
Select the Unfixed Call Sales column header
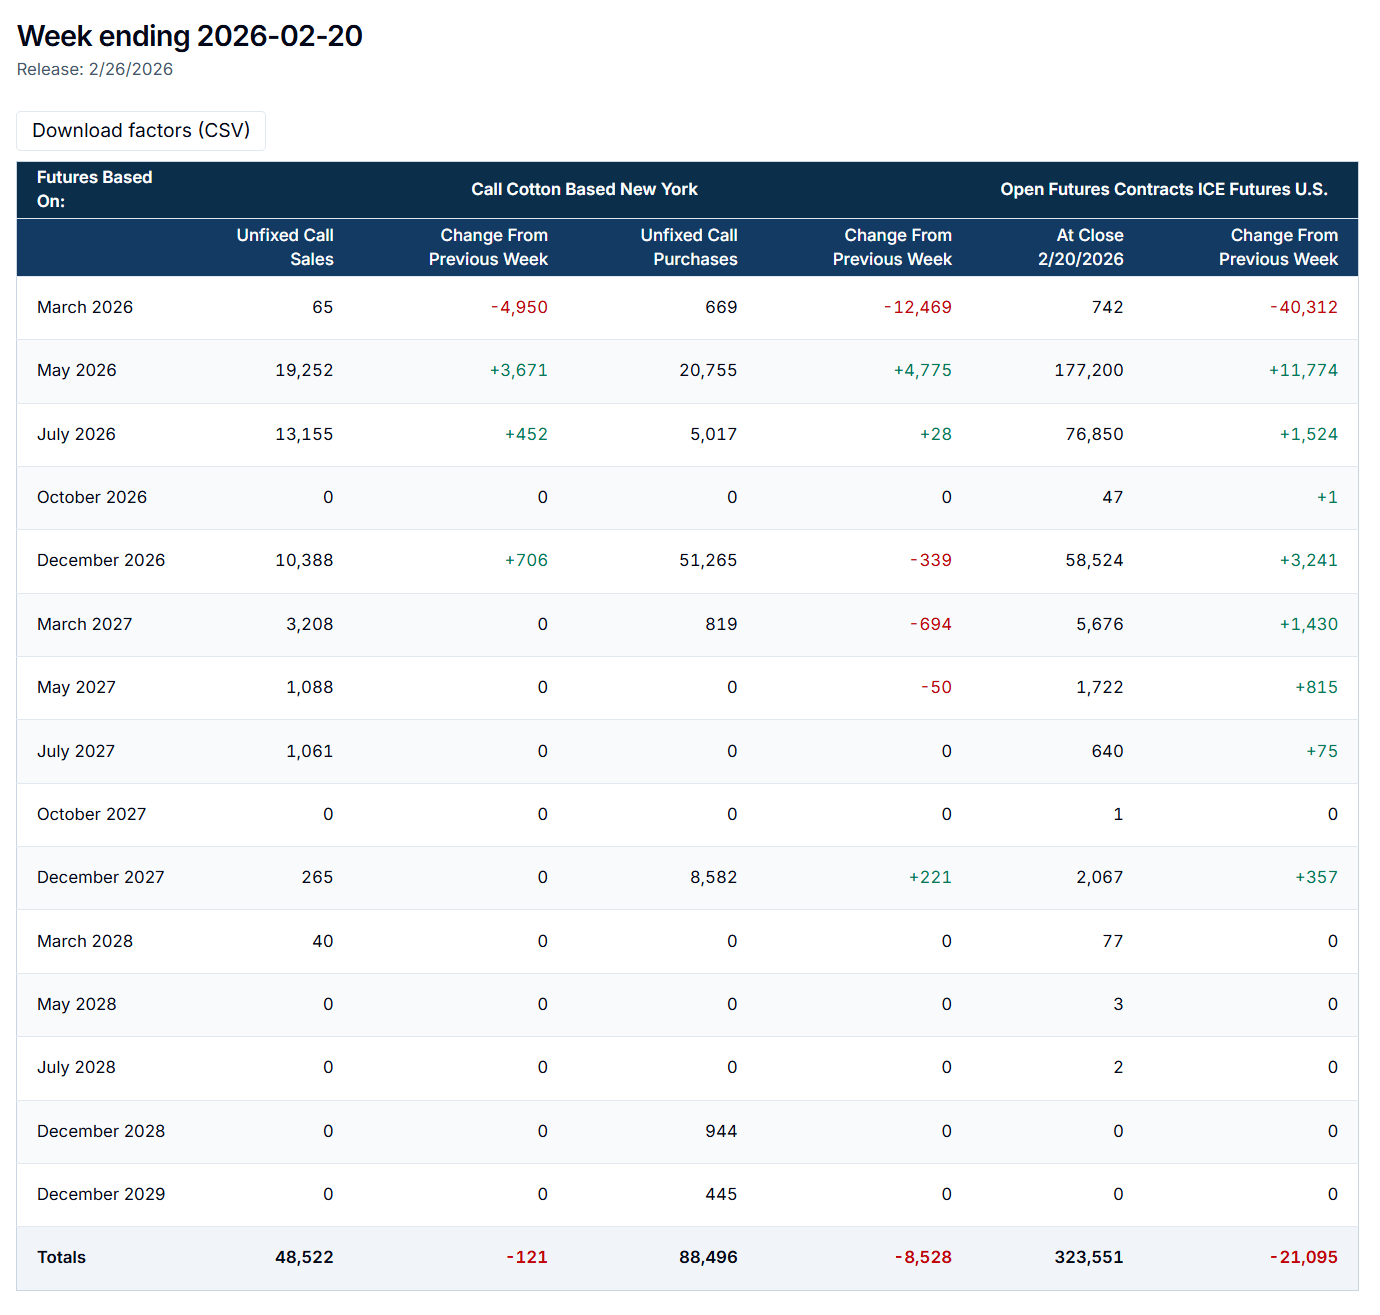(x=284, y=247)
